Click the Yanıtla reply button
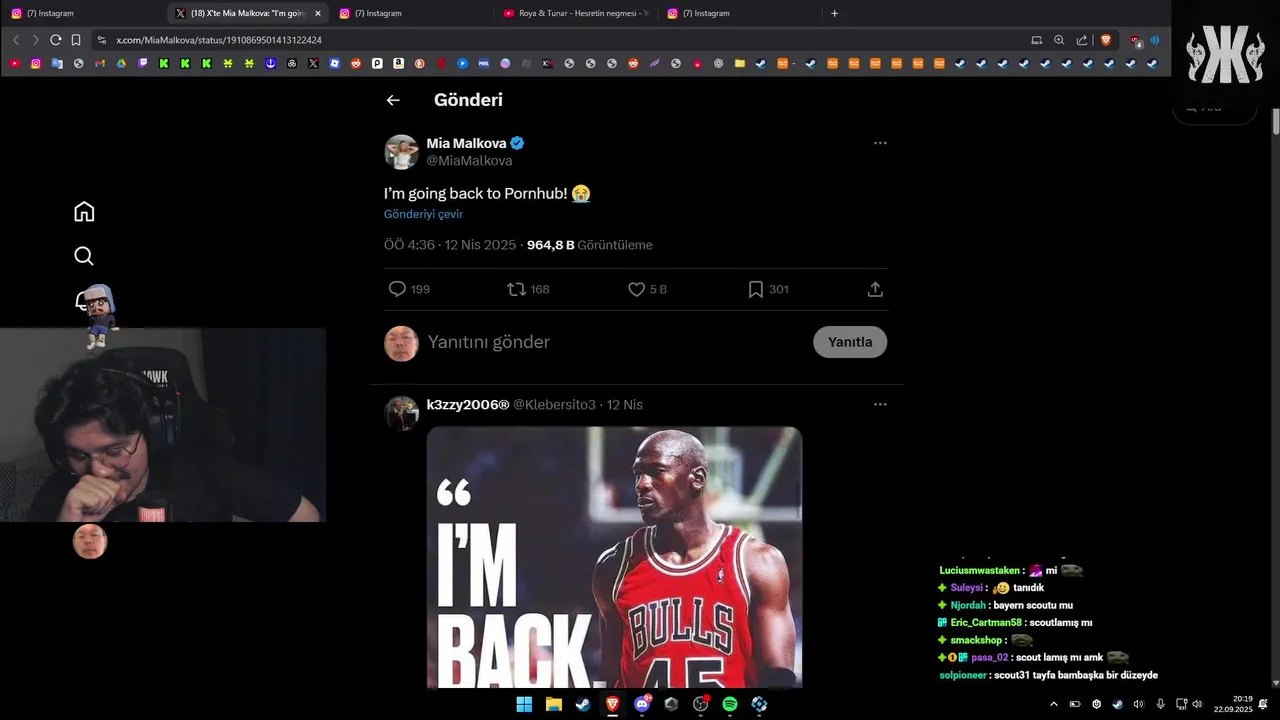This screenshot has height=720, width=1280. coord(850,342)
